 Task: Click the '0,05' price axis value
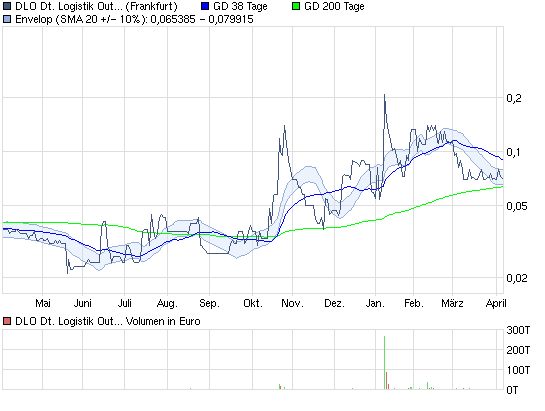(x=517, y=206)
